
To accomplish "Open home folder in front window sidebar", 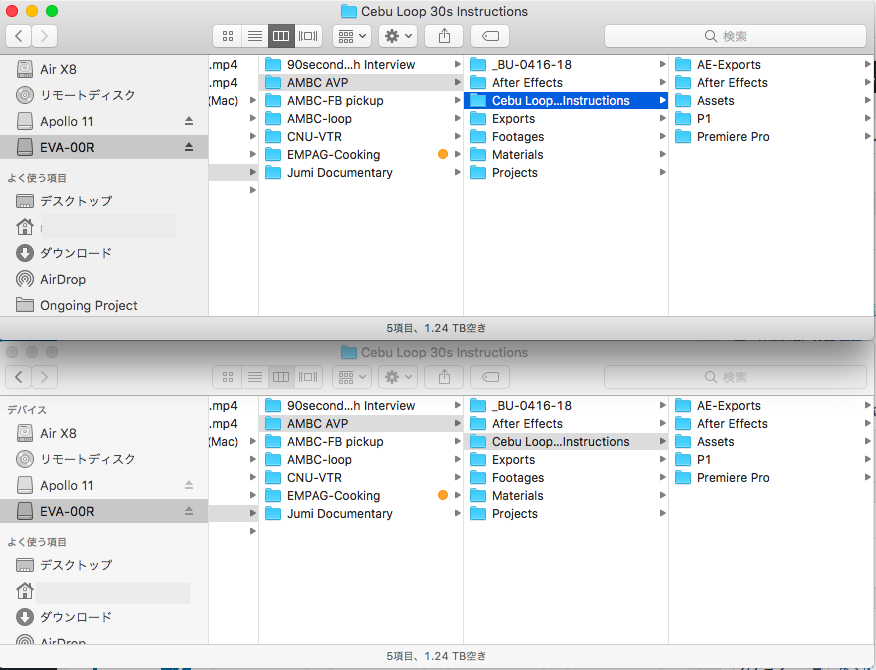I will pos(104,227).
